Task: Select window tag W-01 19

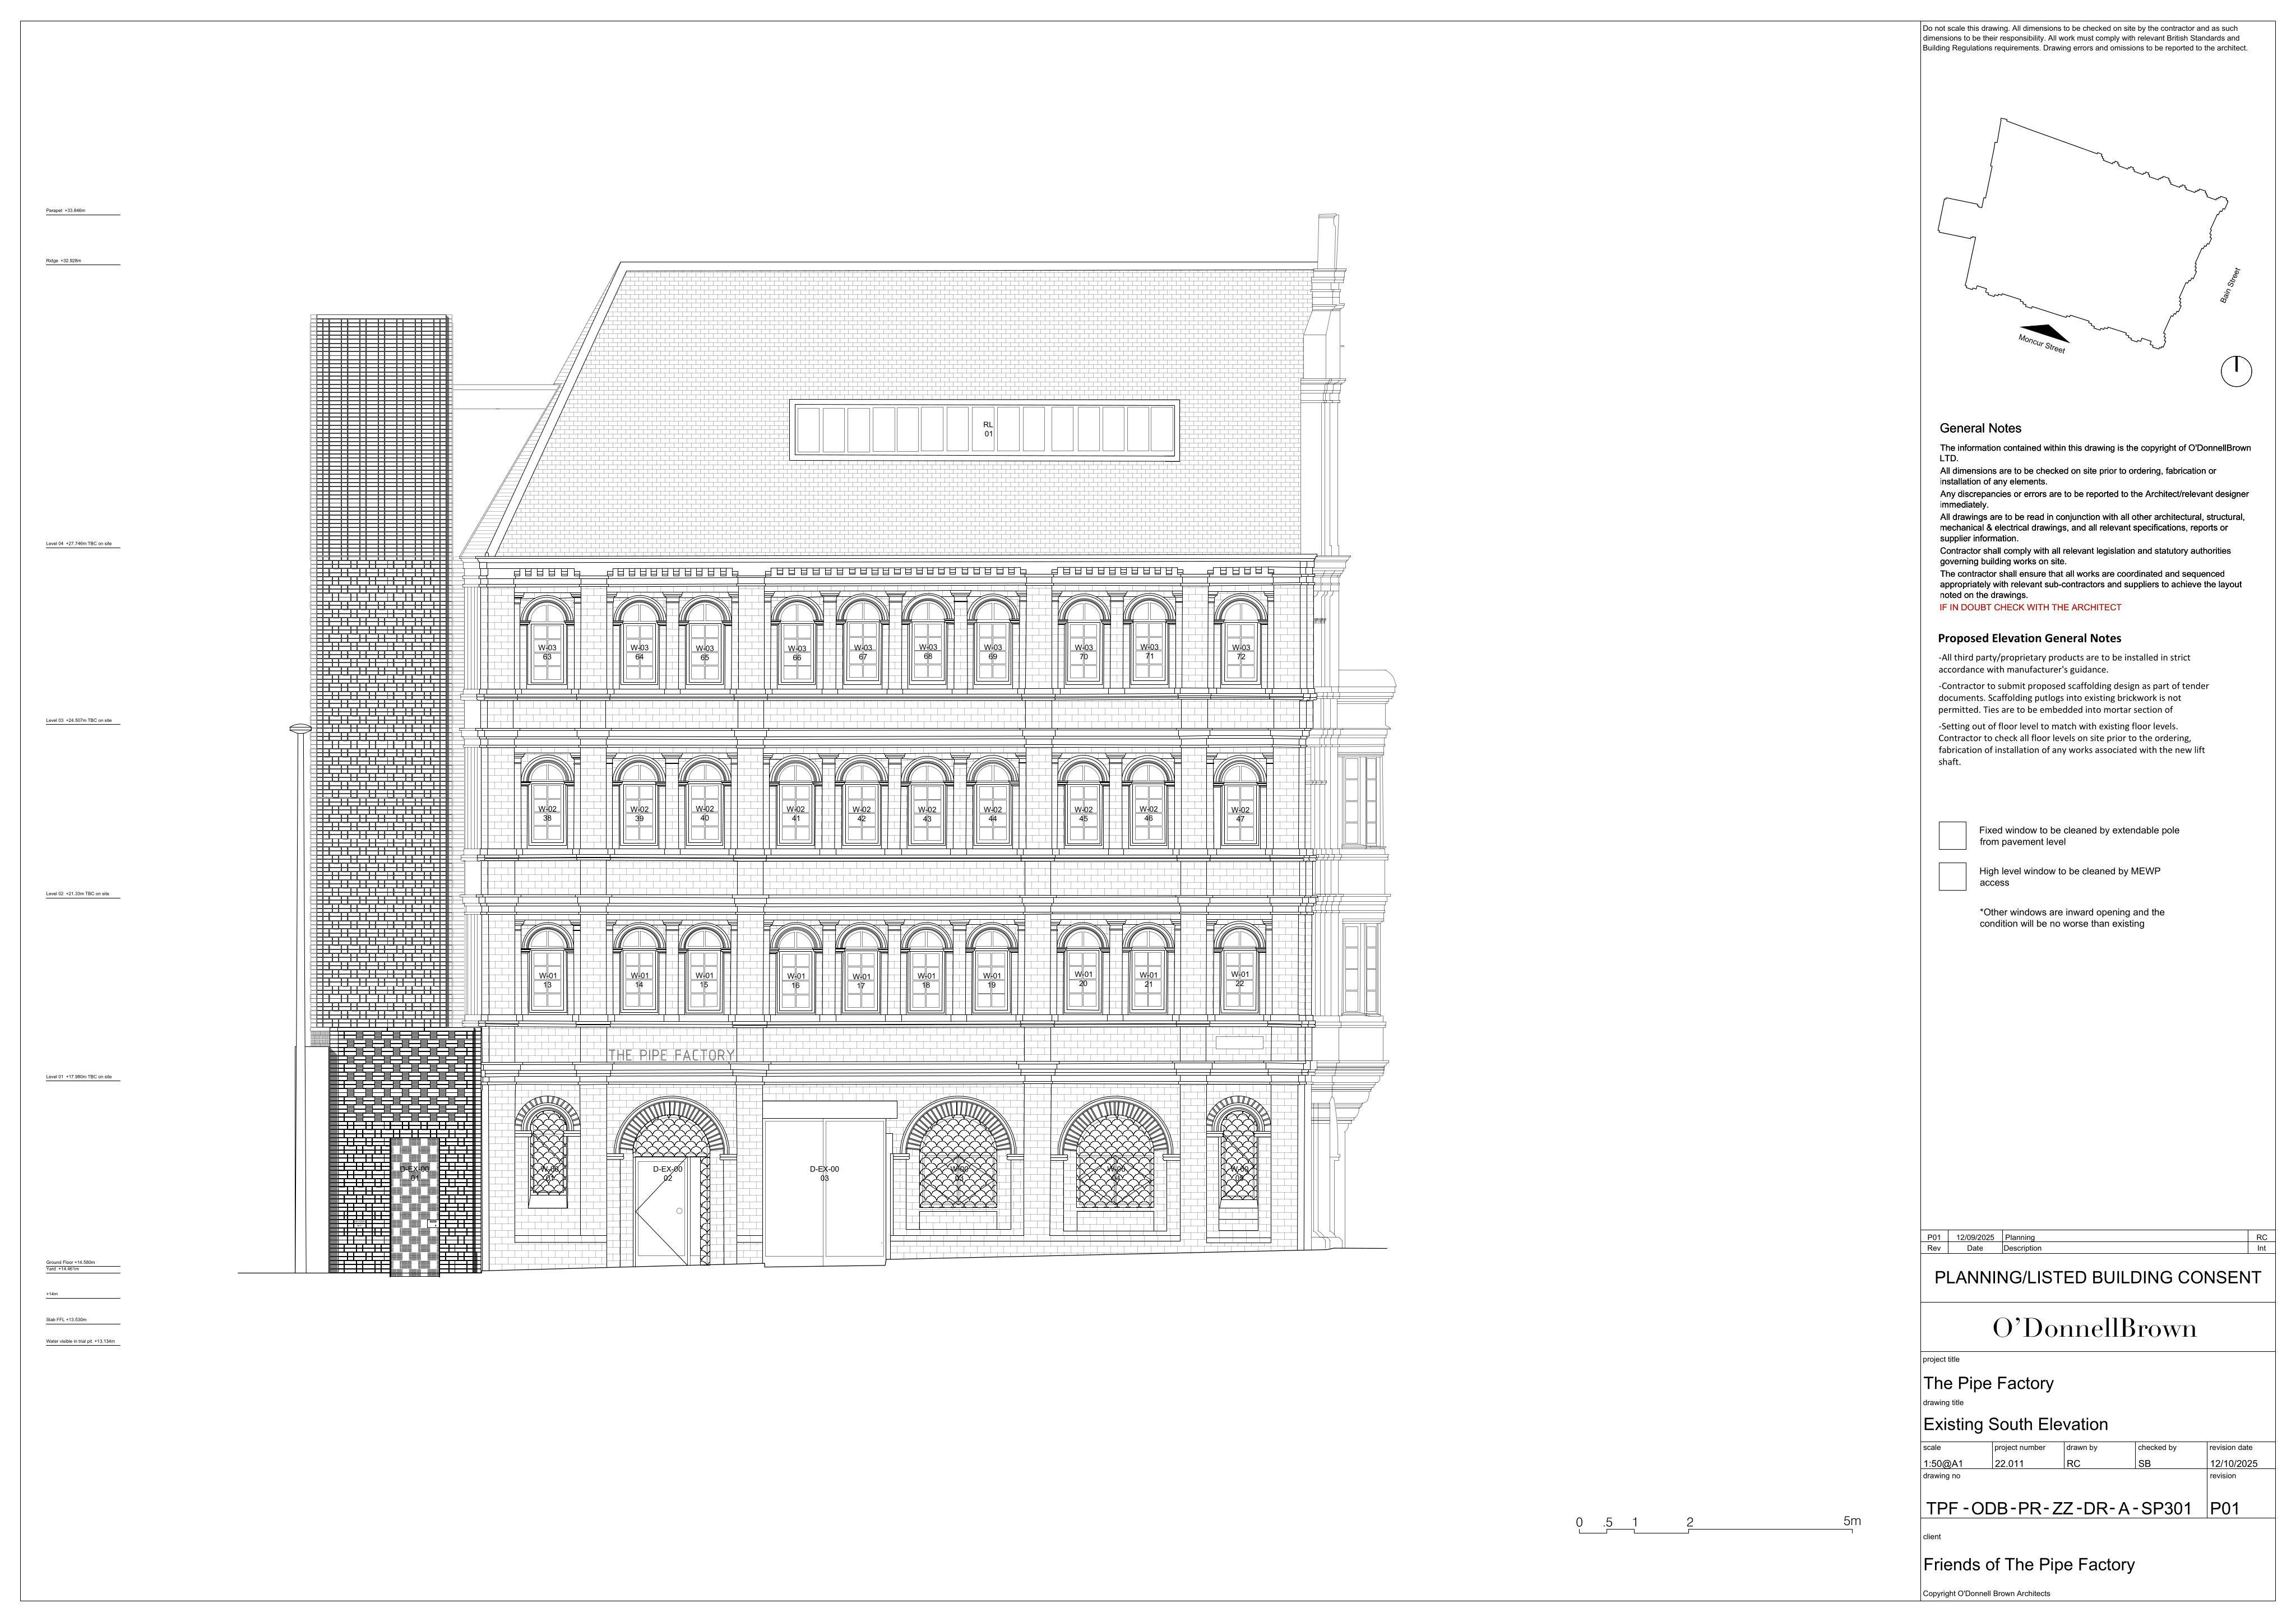Action: click(992, 980)
